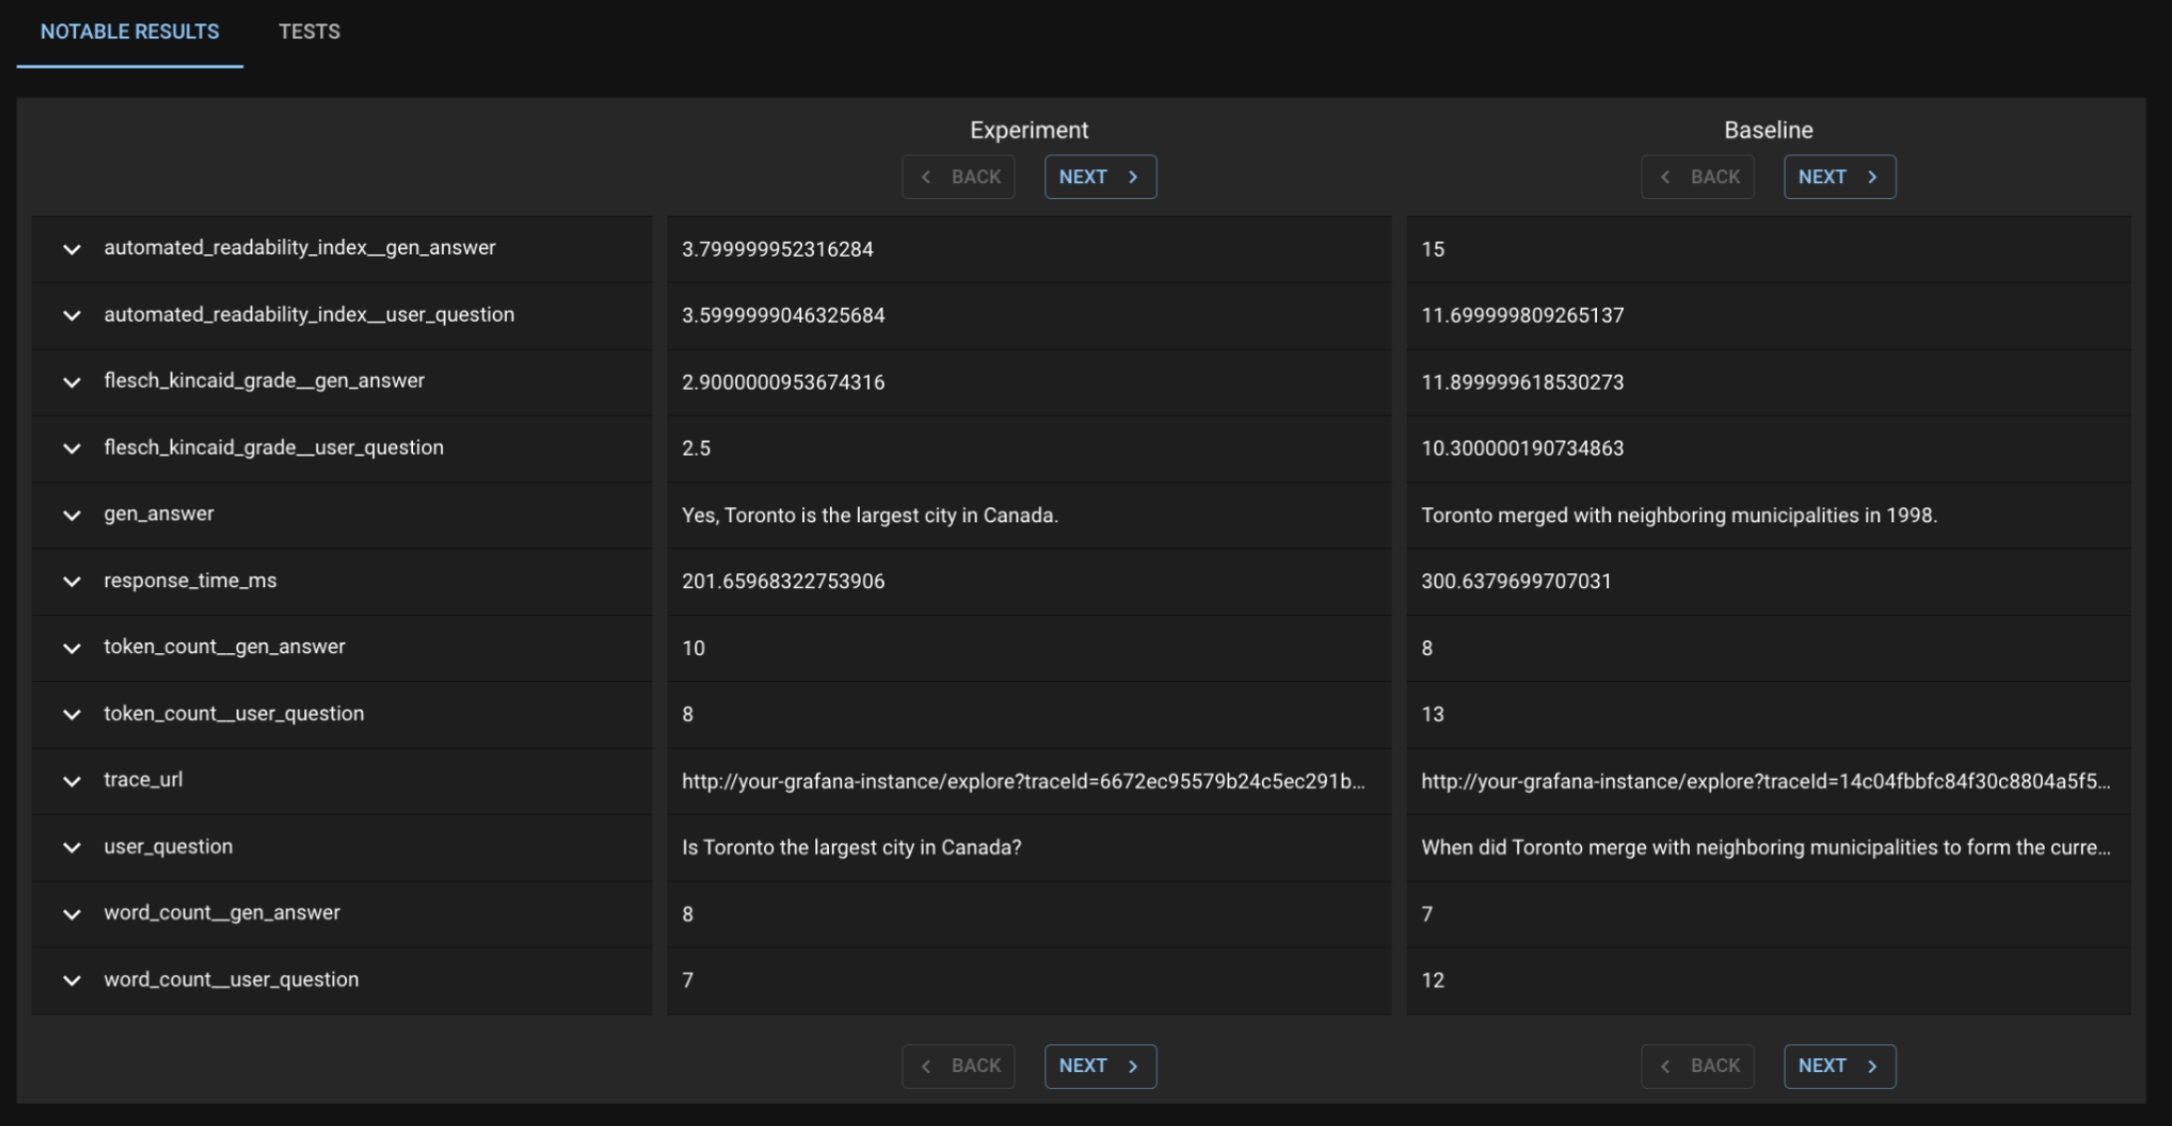Viewport: 2172px width, 1126px height.
Task: Select the Notable Results tab
Action: pos(130,32)
